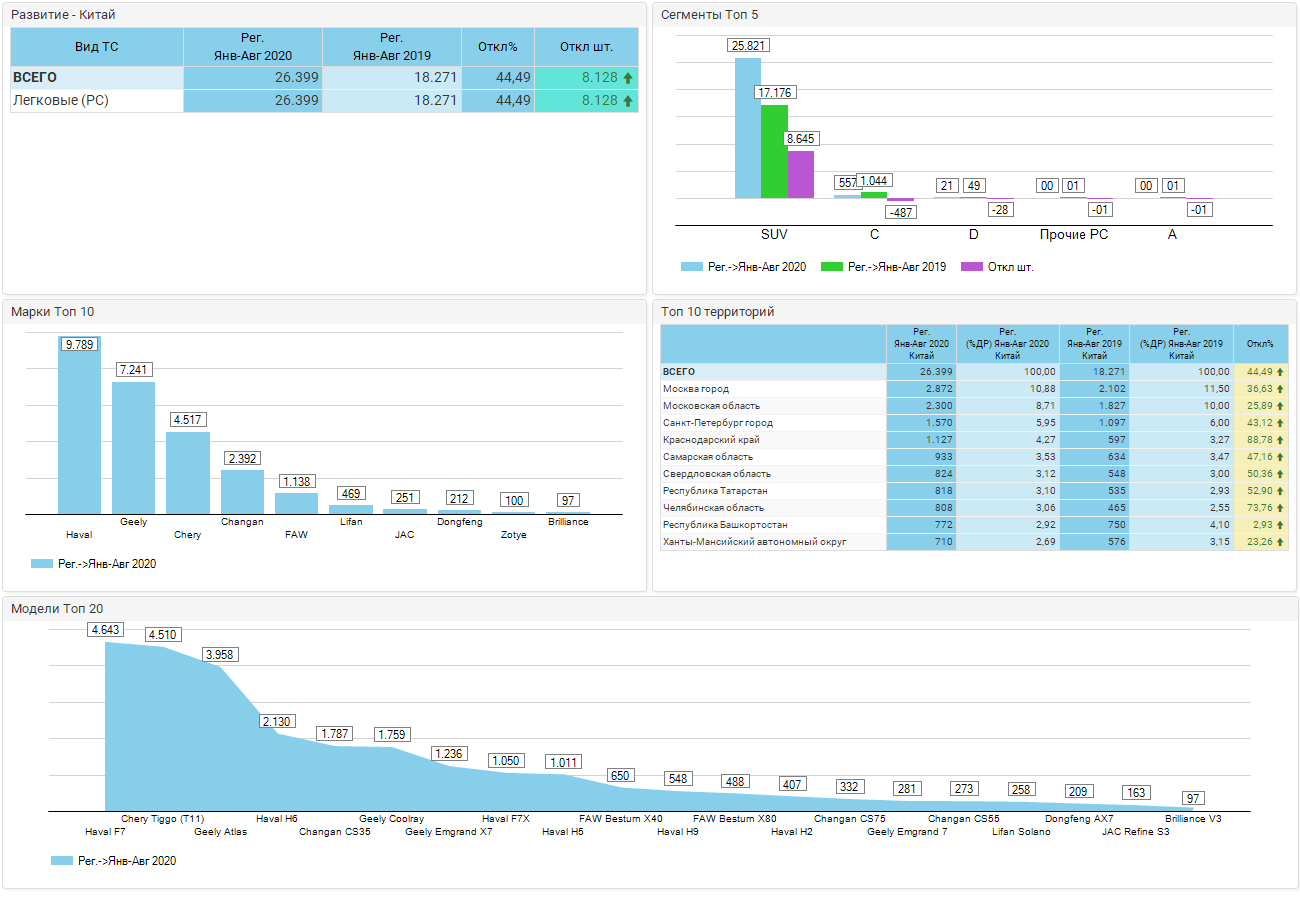Click the 18.271 cell in Легковые (PC) row

pos(392,101)
